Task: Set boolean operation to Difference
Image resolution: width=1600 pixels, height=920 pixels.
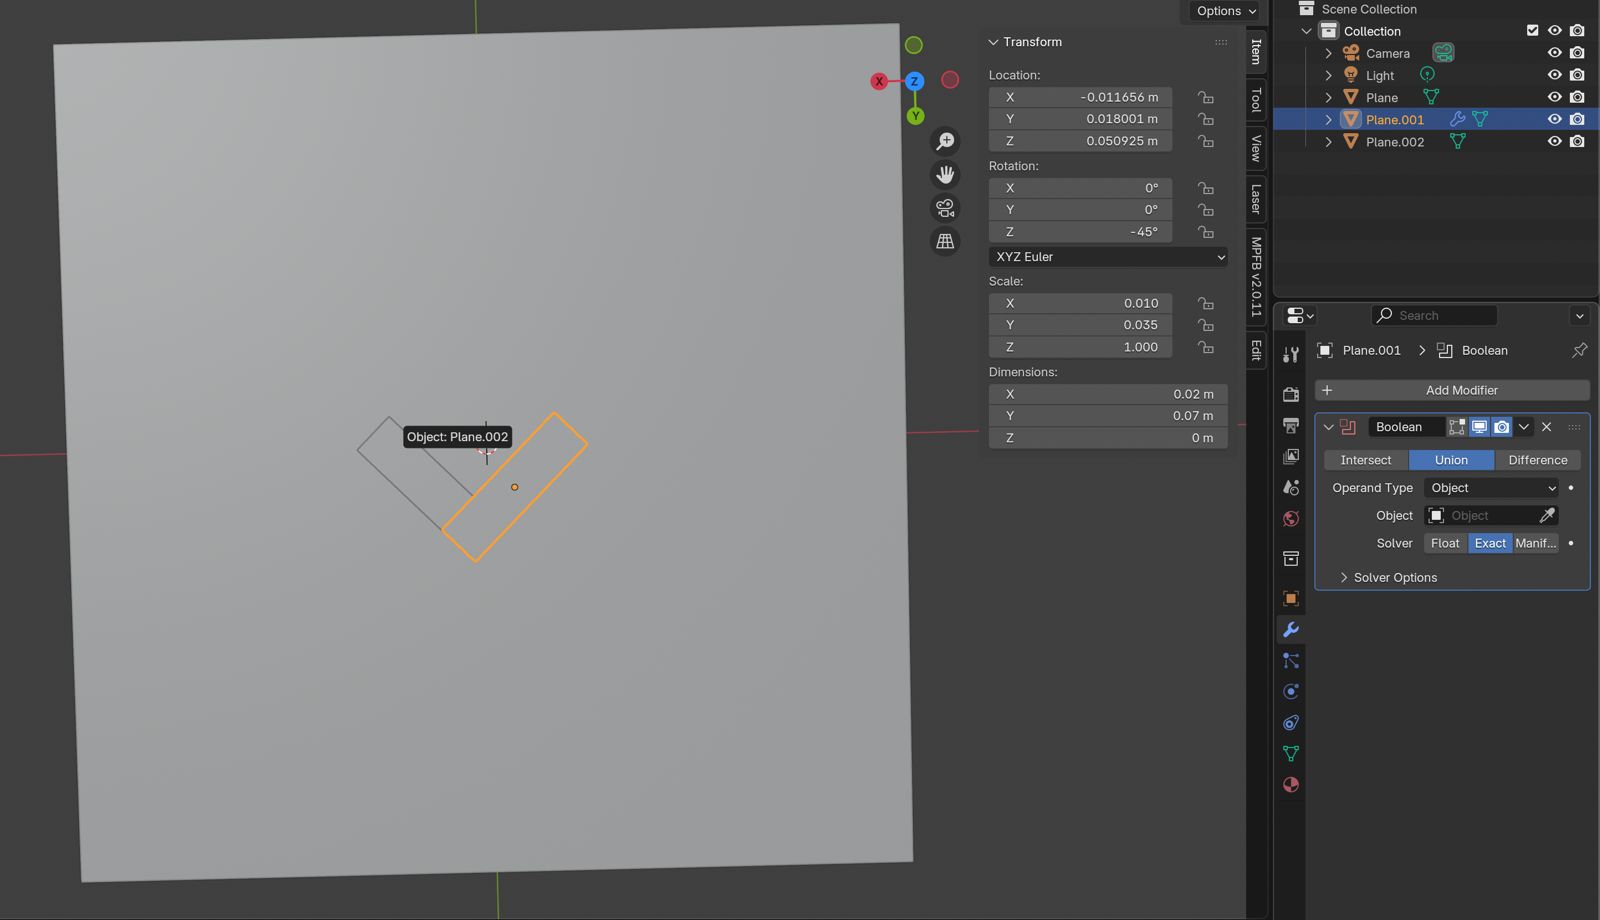Action: pyautogui.click(x=1537, y=460)
